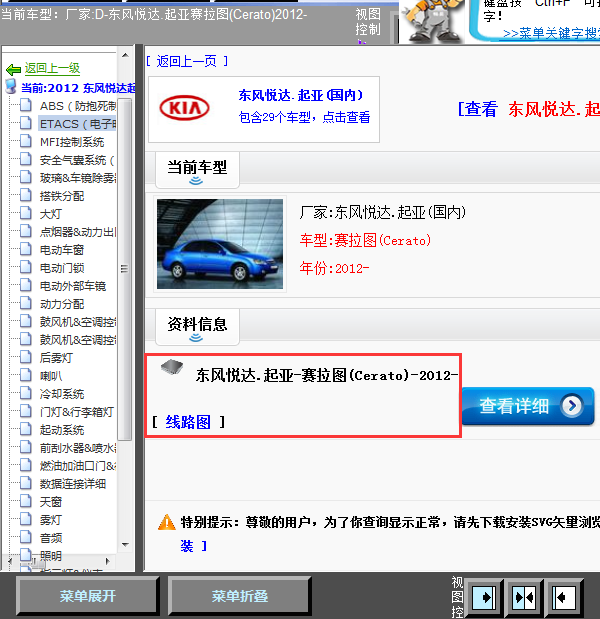The image size is (600, 619).
Task: Click the page icon next to 后雾灯
Action: [x=26, y=356]
